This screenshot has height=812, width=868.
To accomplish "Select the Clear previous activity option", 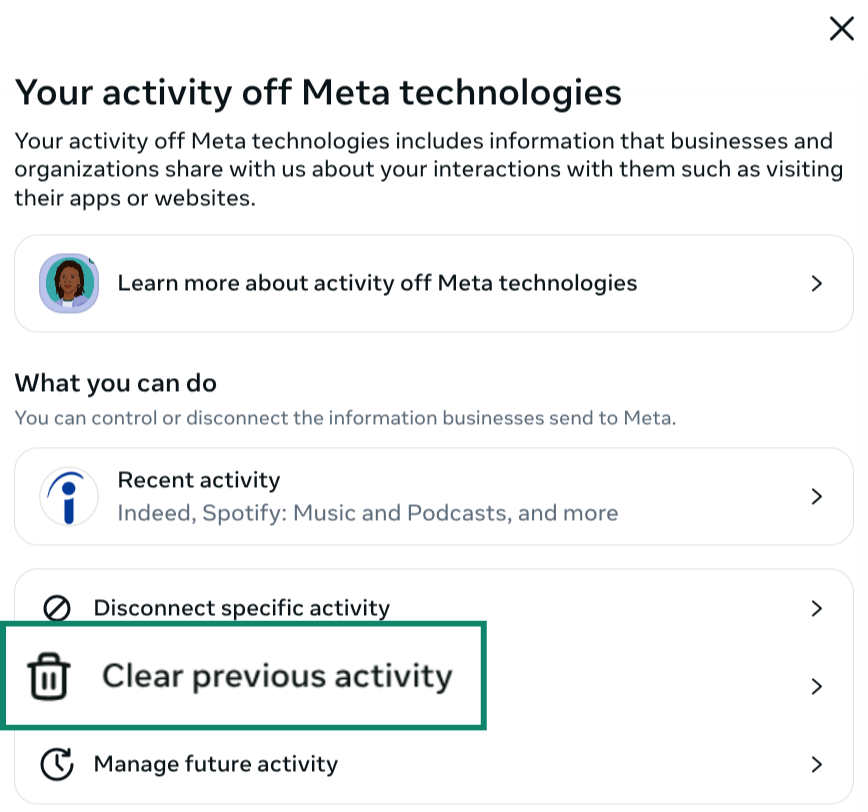I will click(x=276, y=675).
